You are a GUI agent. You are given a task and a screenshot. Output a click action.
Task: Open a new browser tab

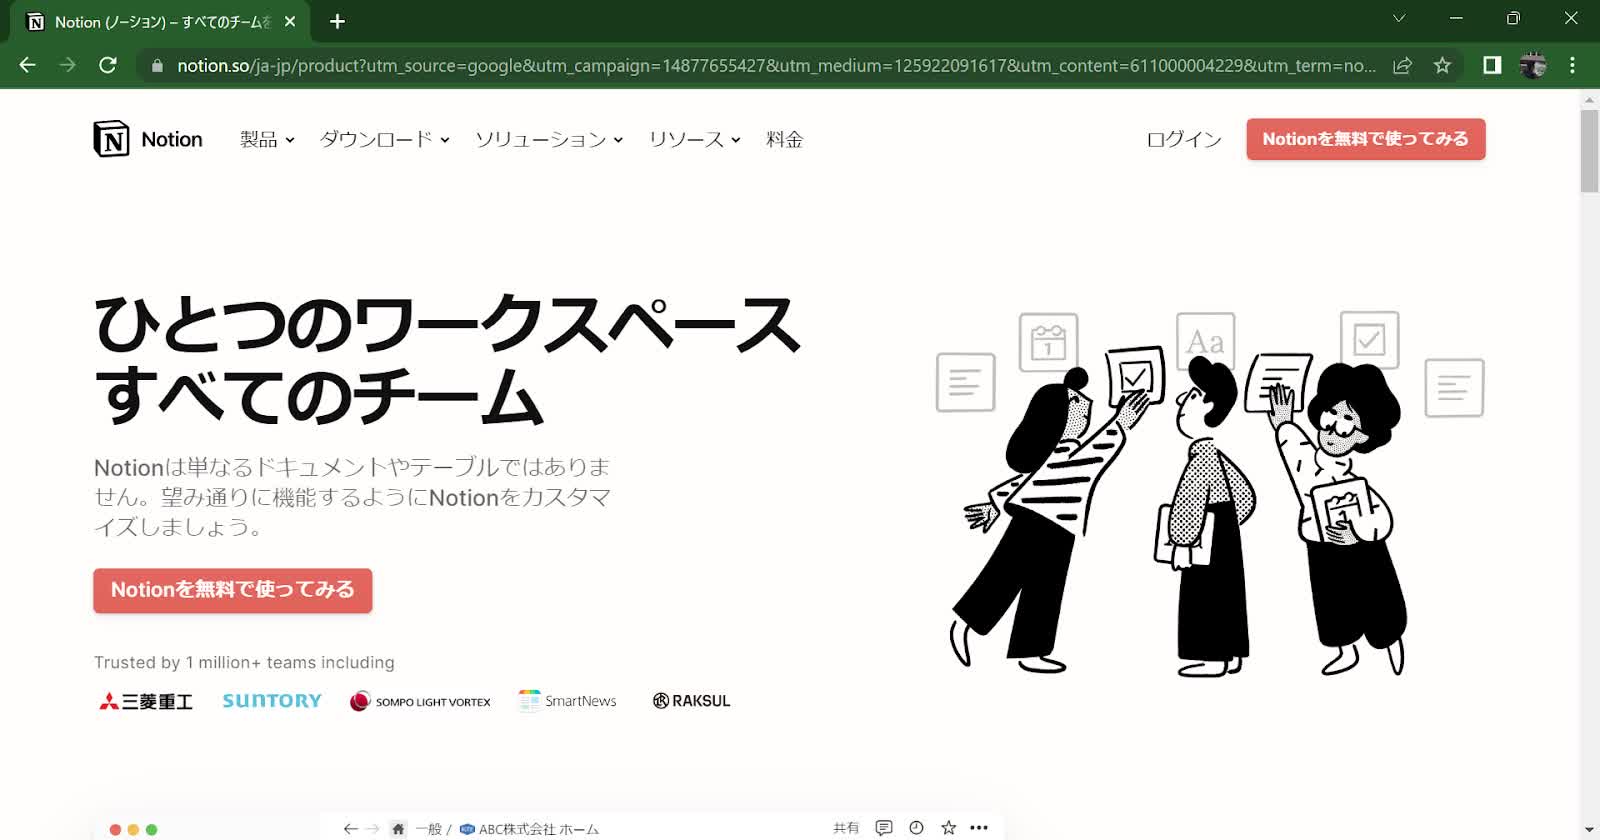coord(337,21)
